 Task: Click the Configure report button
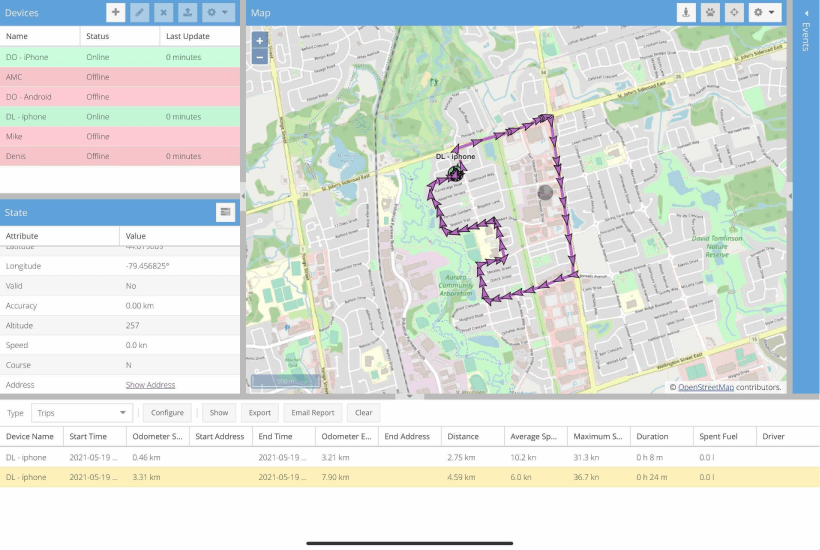pos(167,412)
